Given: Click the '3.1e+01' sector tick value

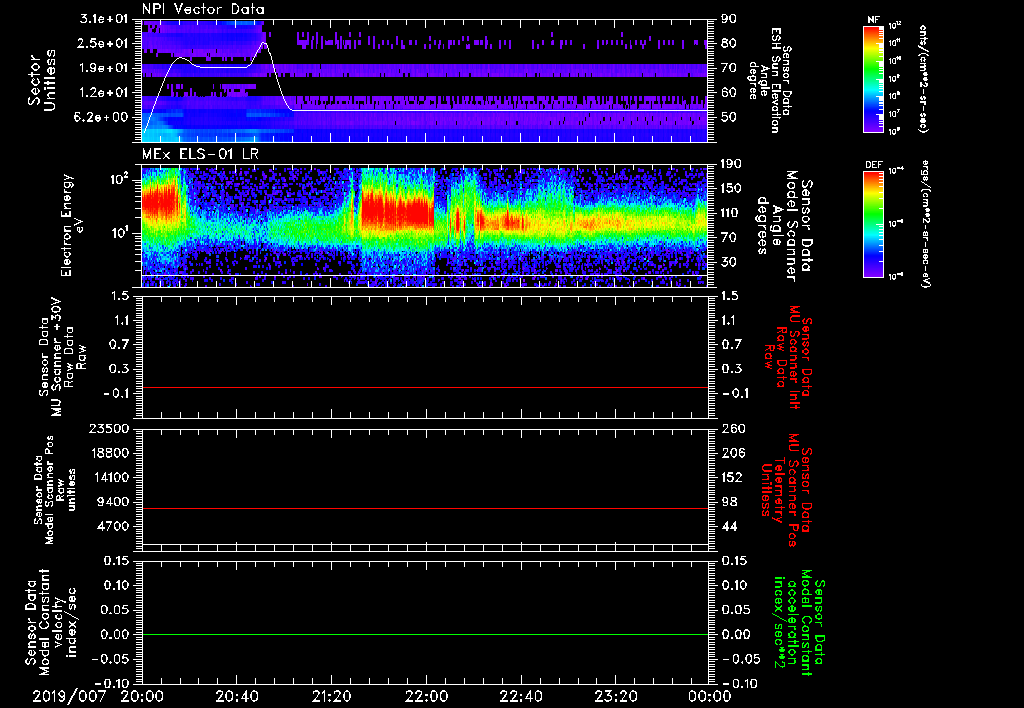Looking at the screenshot, I should (x=103, y=19).
